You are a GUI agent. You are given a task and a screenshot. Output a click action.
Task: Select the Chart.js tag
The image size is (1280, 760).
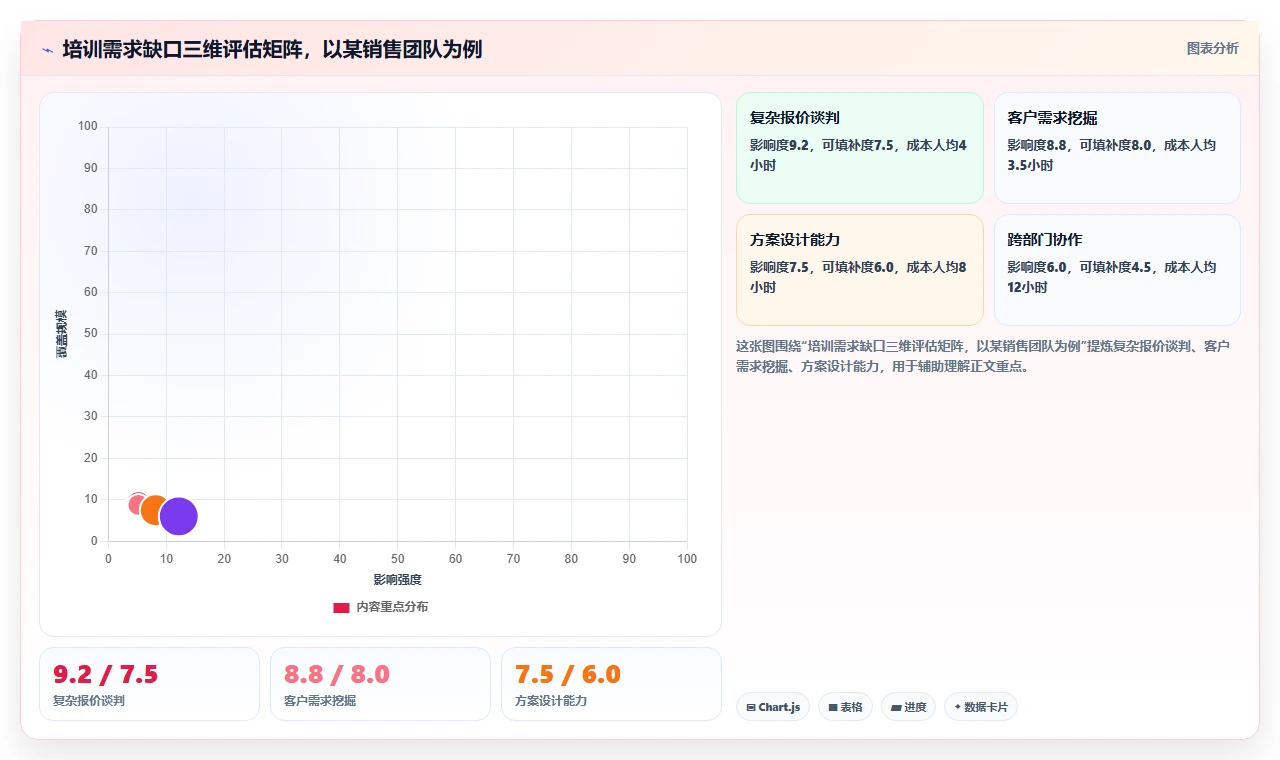[773, 707]
